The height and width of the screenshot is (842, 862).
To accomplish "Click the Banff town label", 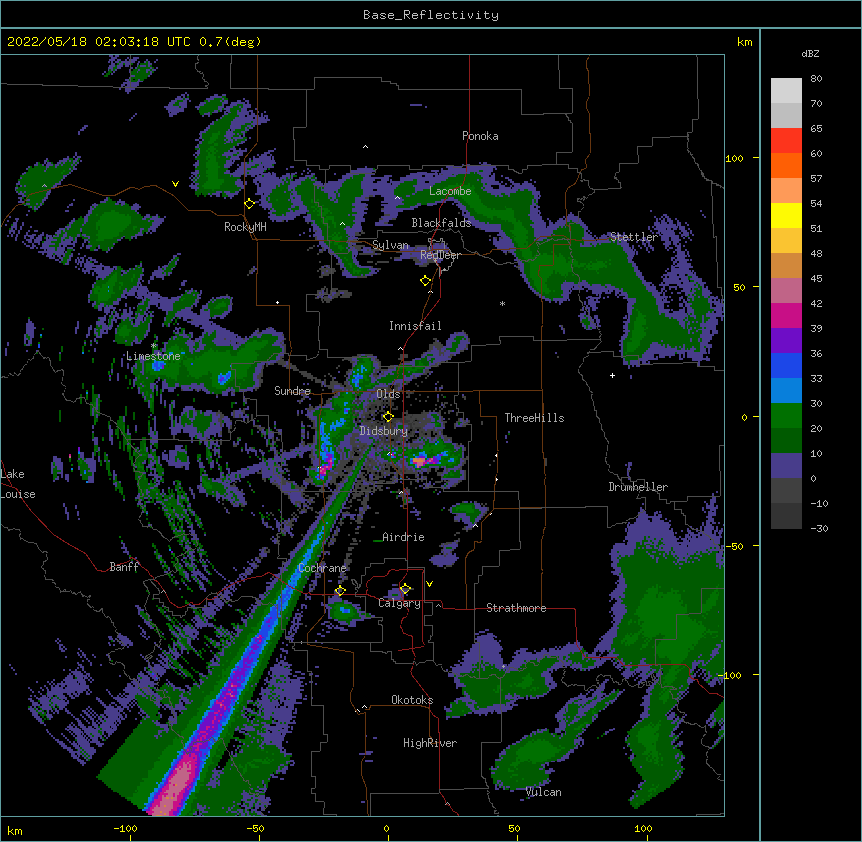I will pyautogui.click(x=124, y=567).
